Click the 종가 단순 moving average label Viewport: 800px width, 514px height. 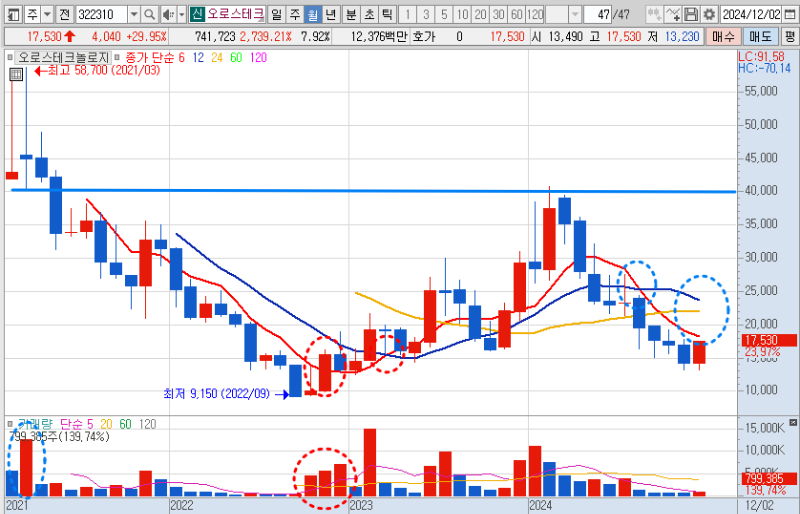149,58
